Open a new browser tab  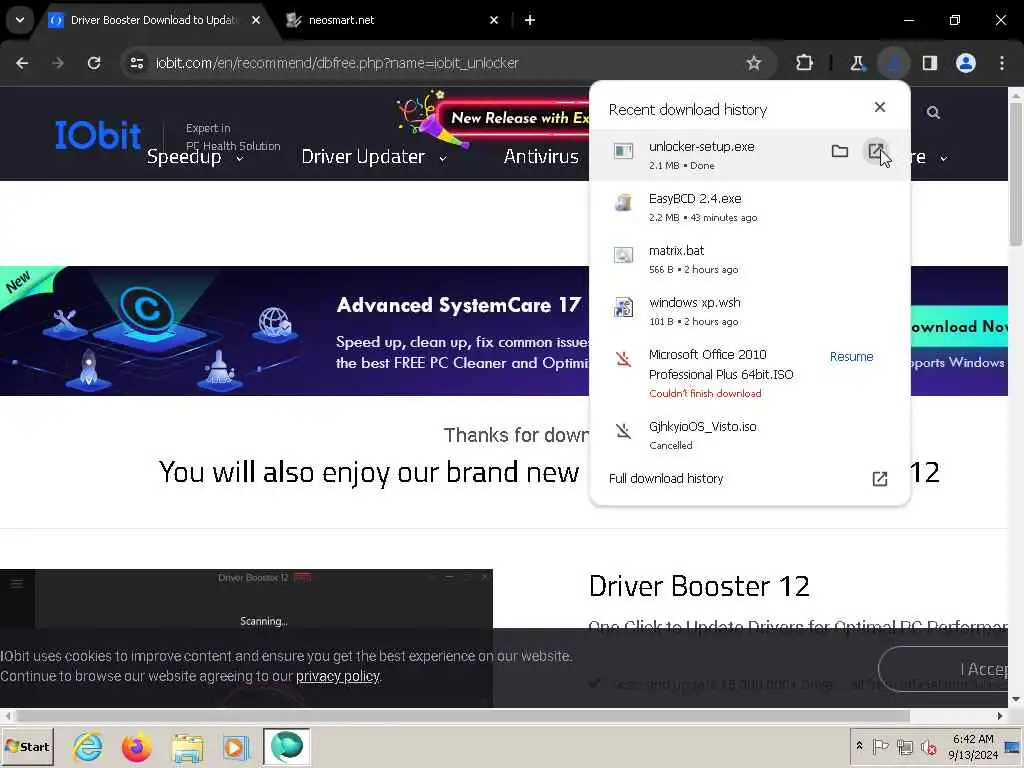[530, 20]
